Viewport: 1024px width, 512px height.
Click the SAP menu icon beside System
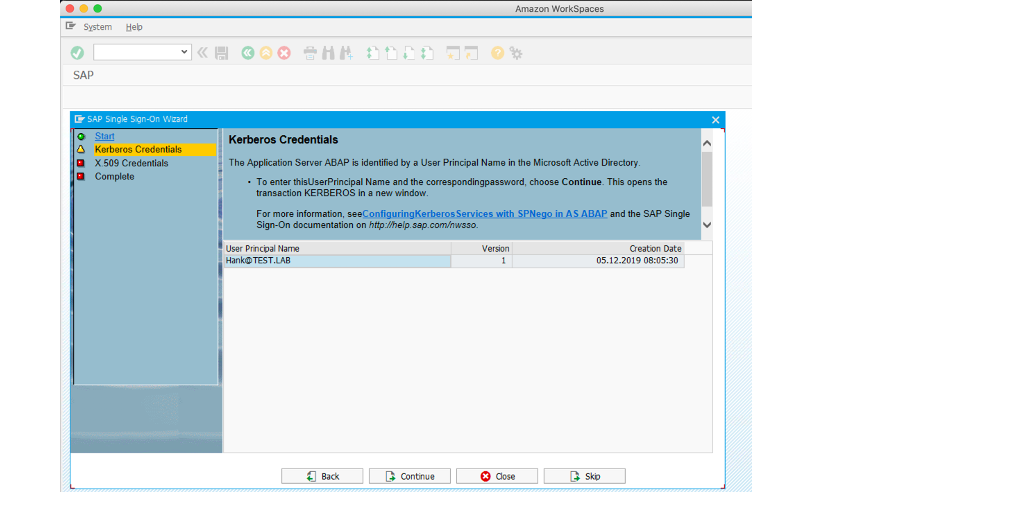coord(71,26)
